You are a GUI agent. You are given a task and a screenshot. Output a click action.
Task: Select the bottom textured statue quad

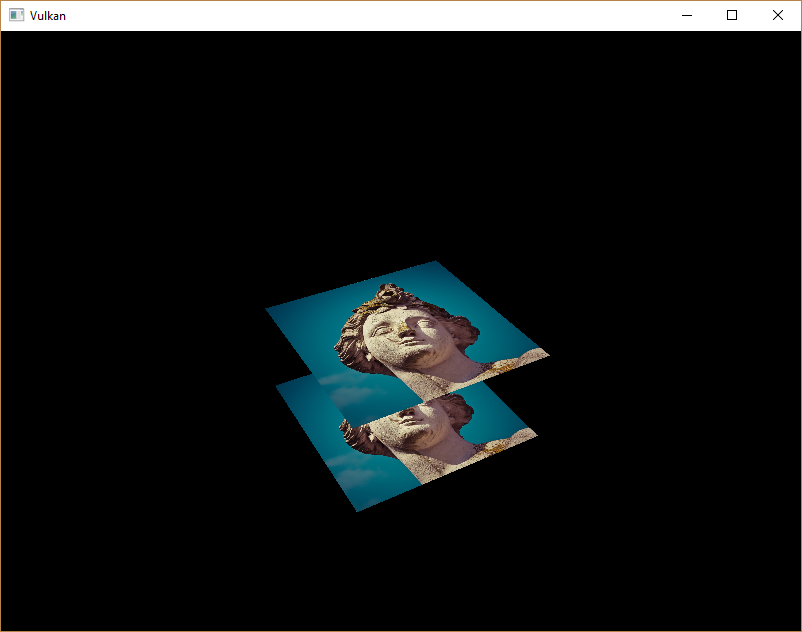[x=420, y=440]
